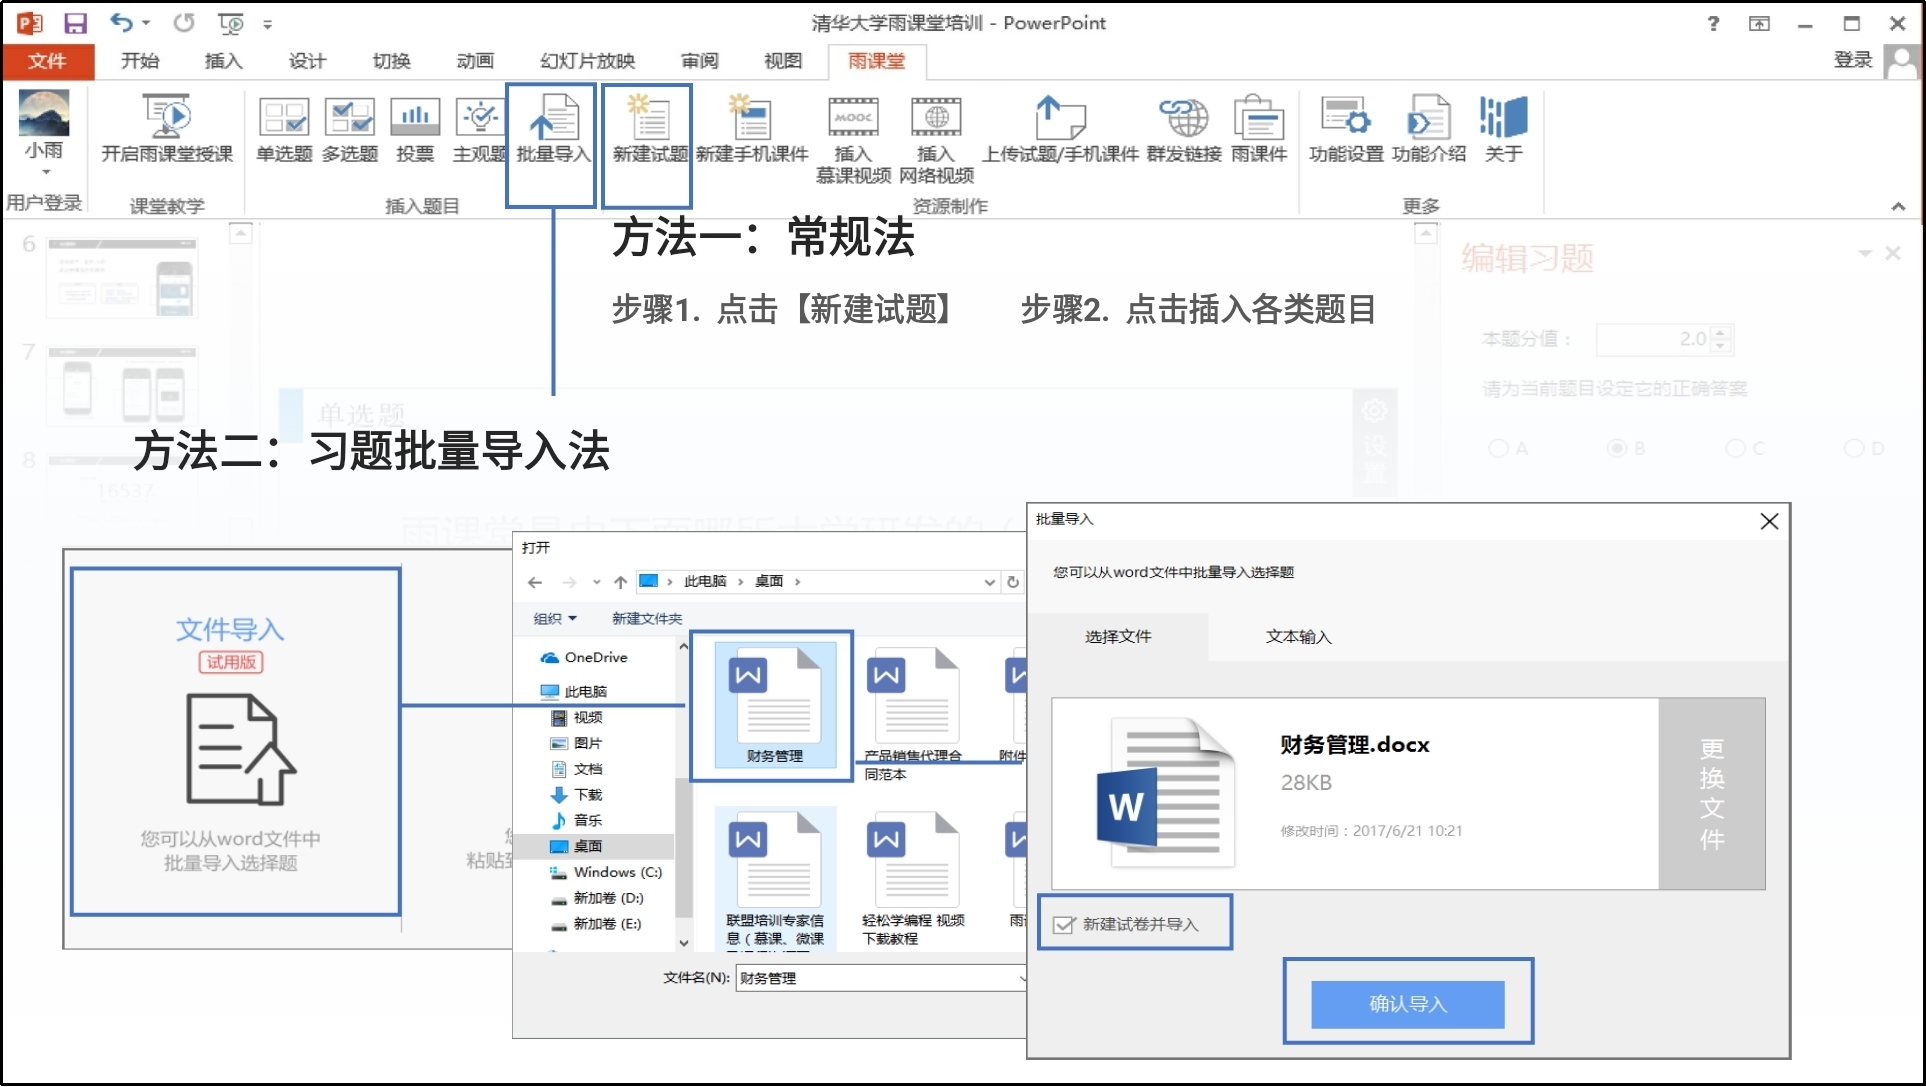Screen dimensions: 1926x1087
Task: Click up-folder arrow in the 打开 dialog
Action: 620,582
